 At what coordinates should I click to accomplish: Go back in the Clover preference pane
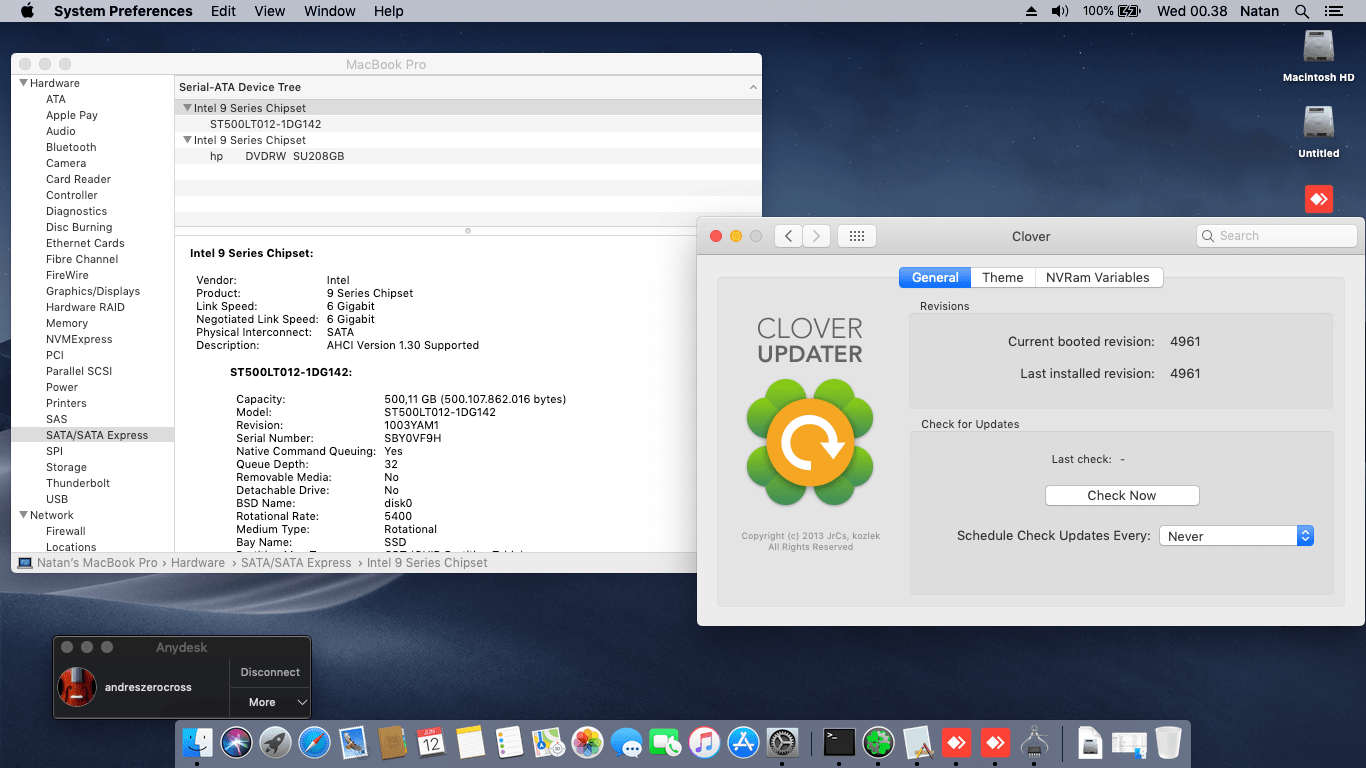788,236
